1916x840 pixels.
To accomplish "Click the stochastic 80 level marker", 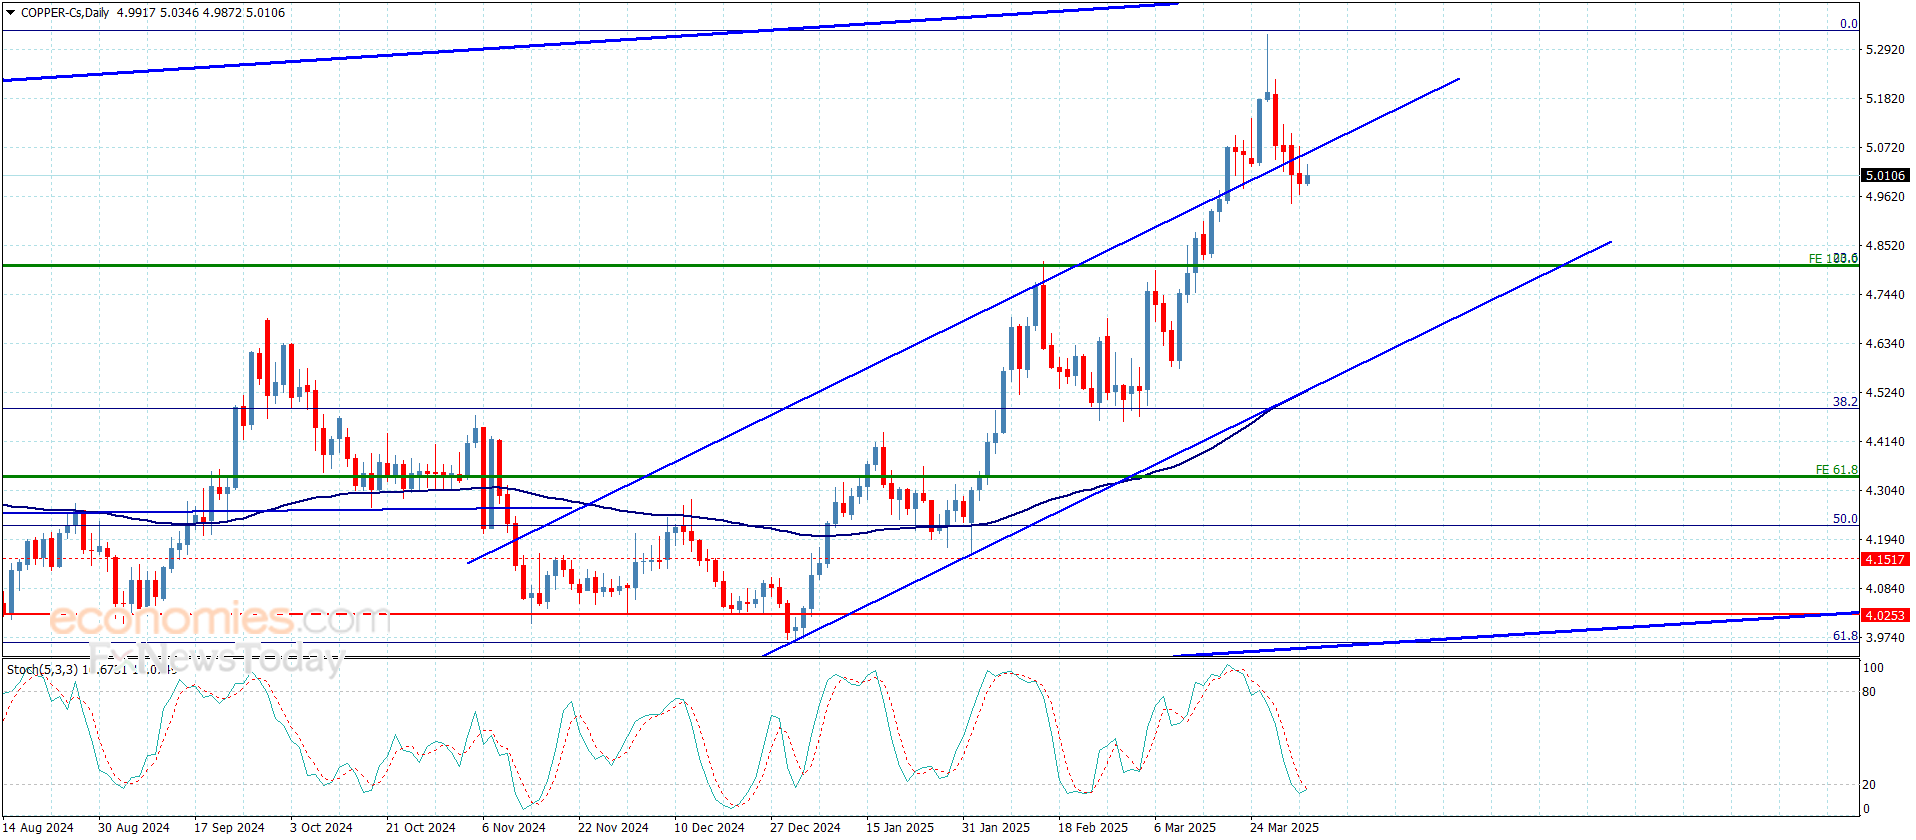I will (1869, 691).
